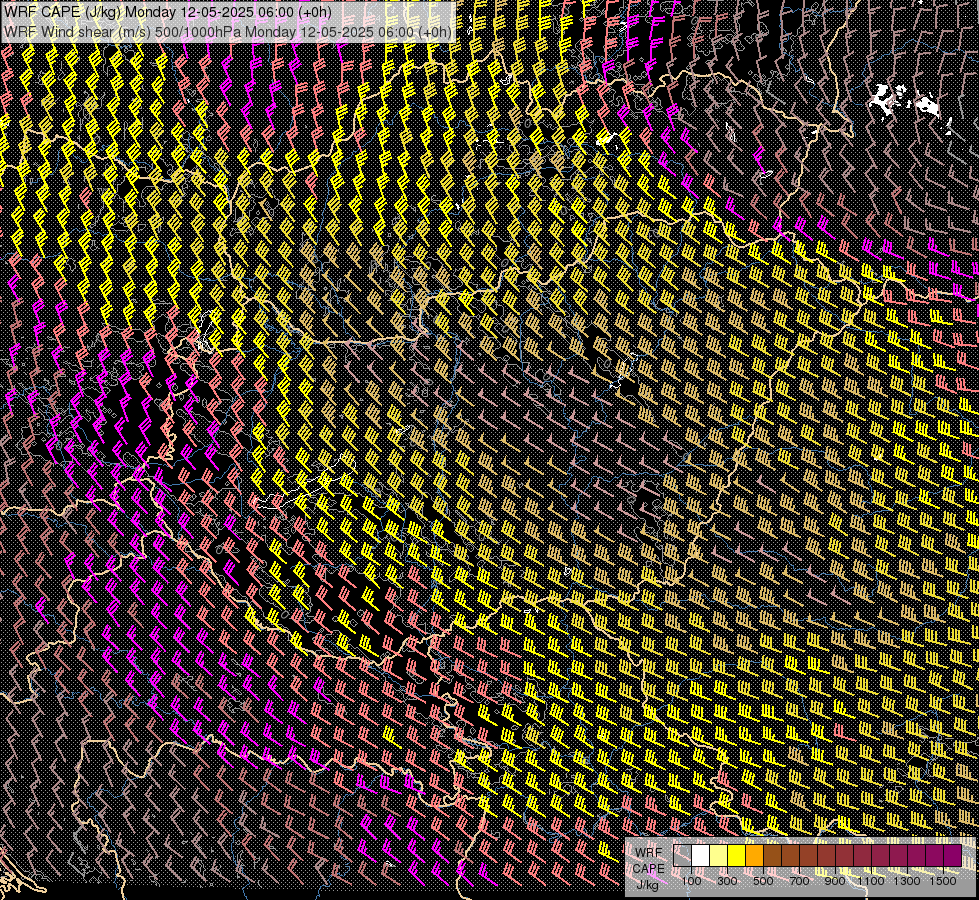The width and height of the screenshot is (979, 900).
Task: Click the 300 value in the legend
Action: (727, 881)
